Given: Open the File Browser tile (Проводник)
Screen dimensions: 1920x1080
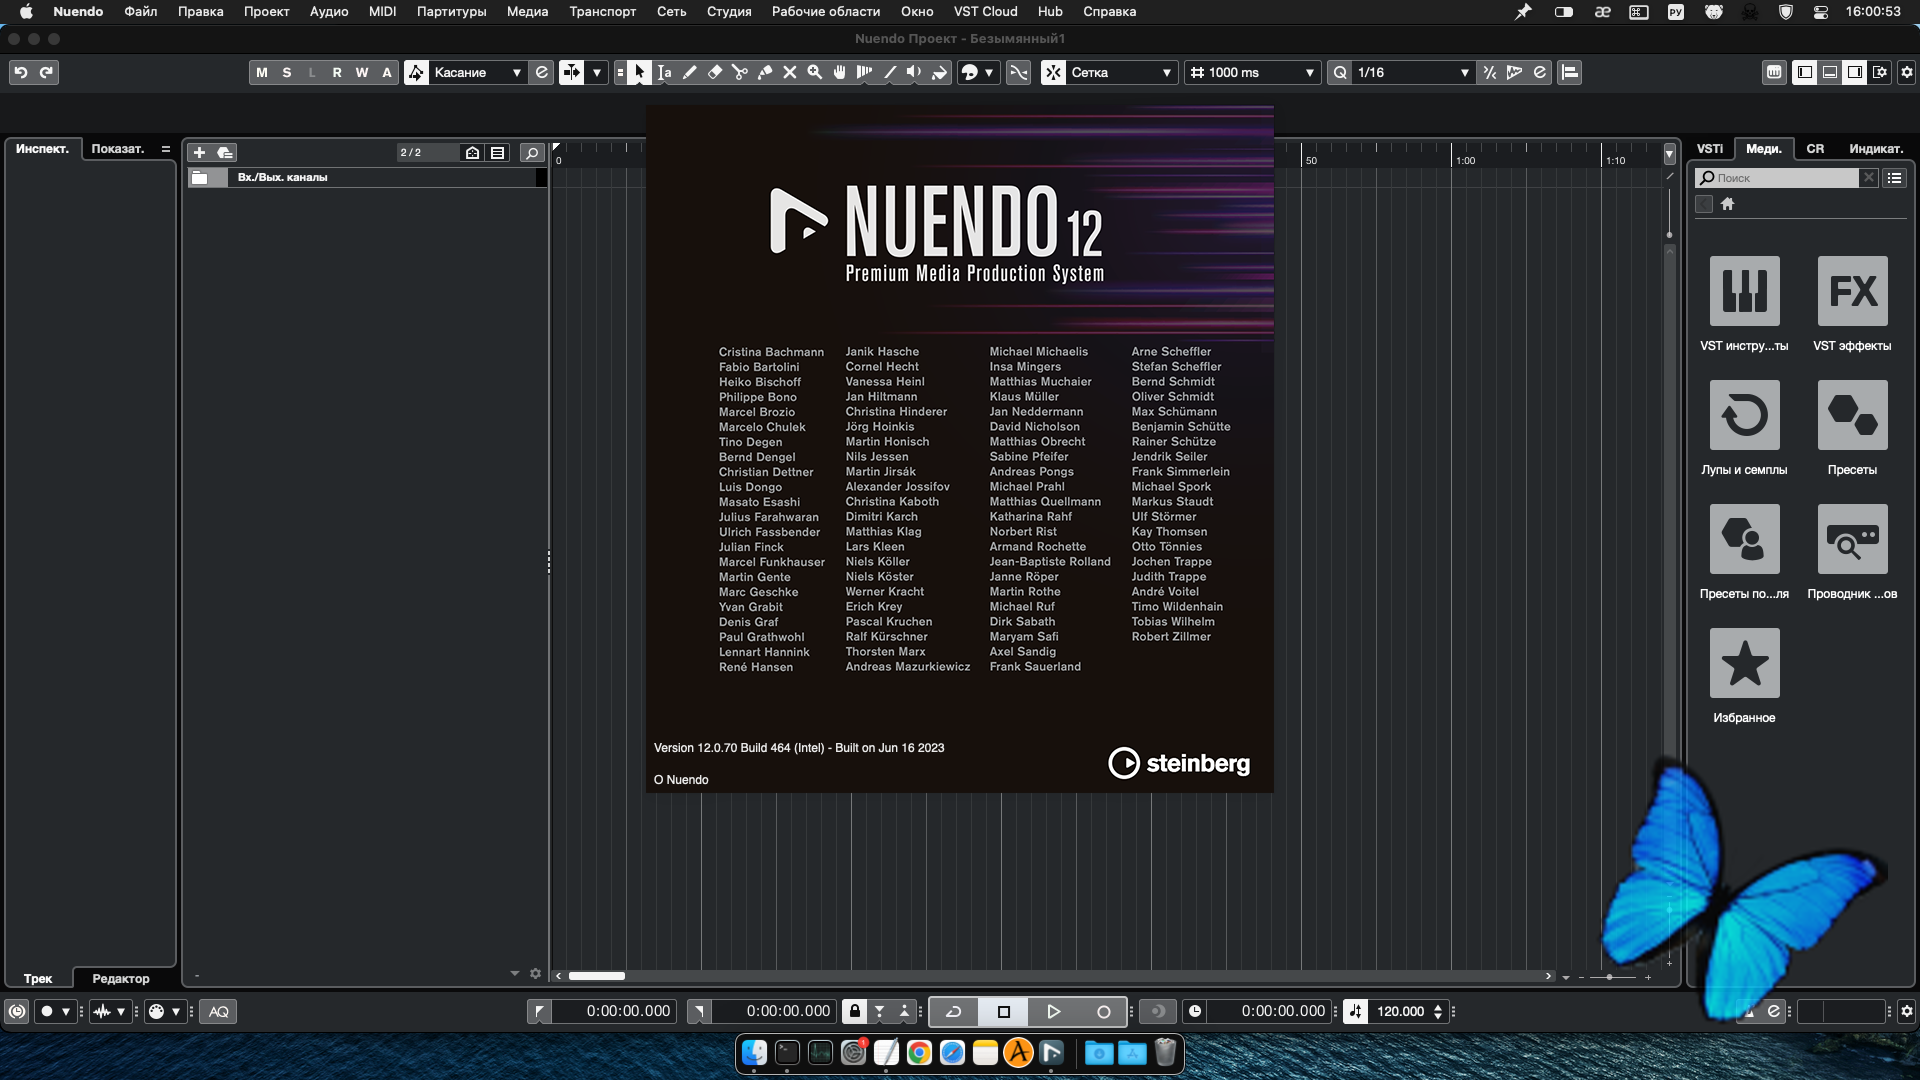Looking at the screenshot, I should point(1852,539).
